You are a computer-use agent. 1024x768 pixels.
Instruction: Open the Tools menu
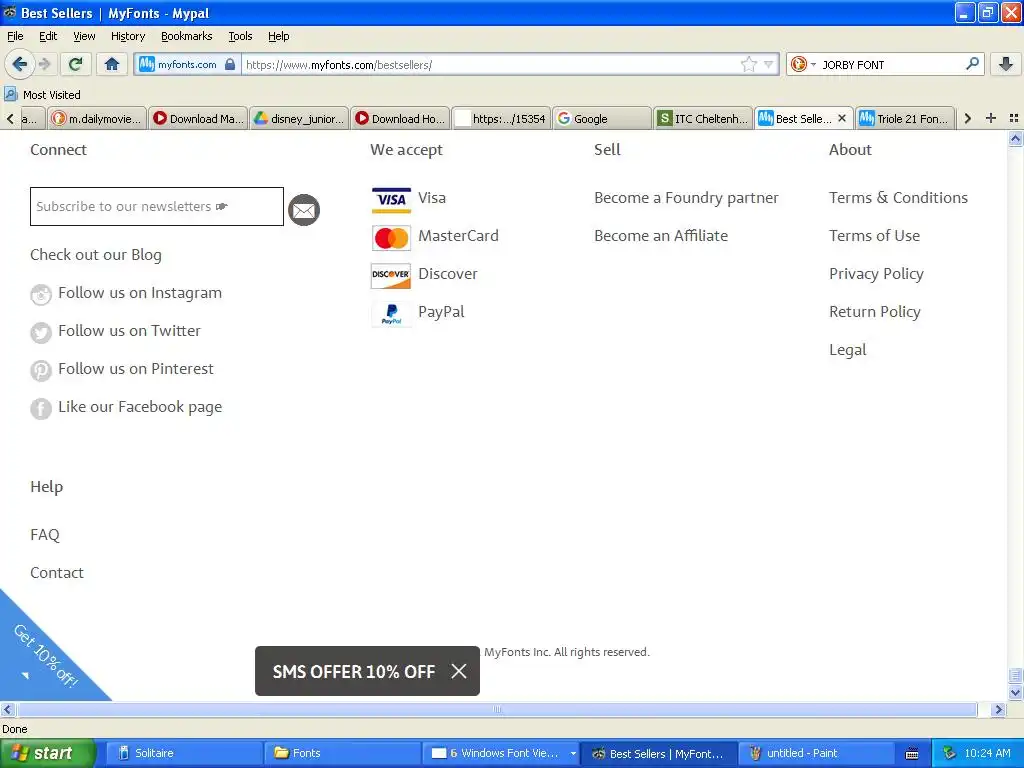tap(240, 36)
